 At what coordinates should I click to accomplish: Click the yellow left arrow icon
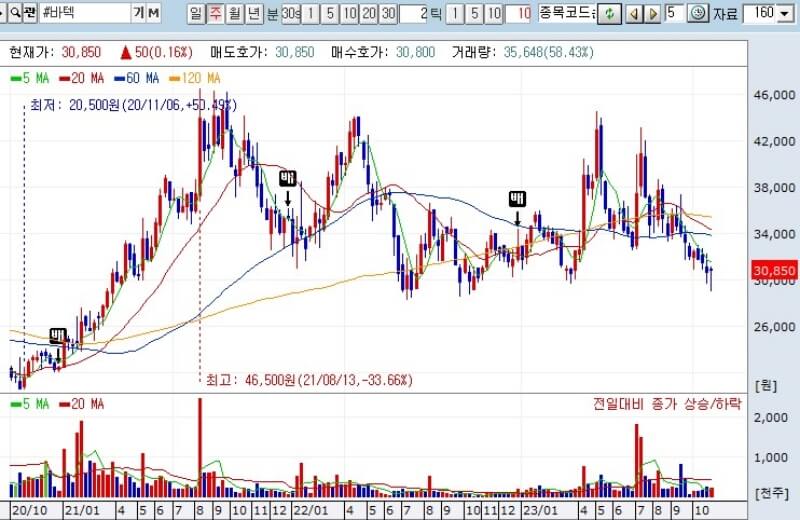pos(634,13)
